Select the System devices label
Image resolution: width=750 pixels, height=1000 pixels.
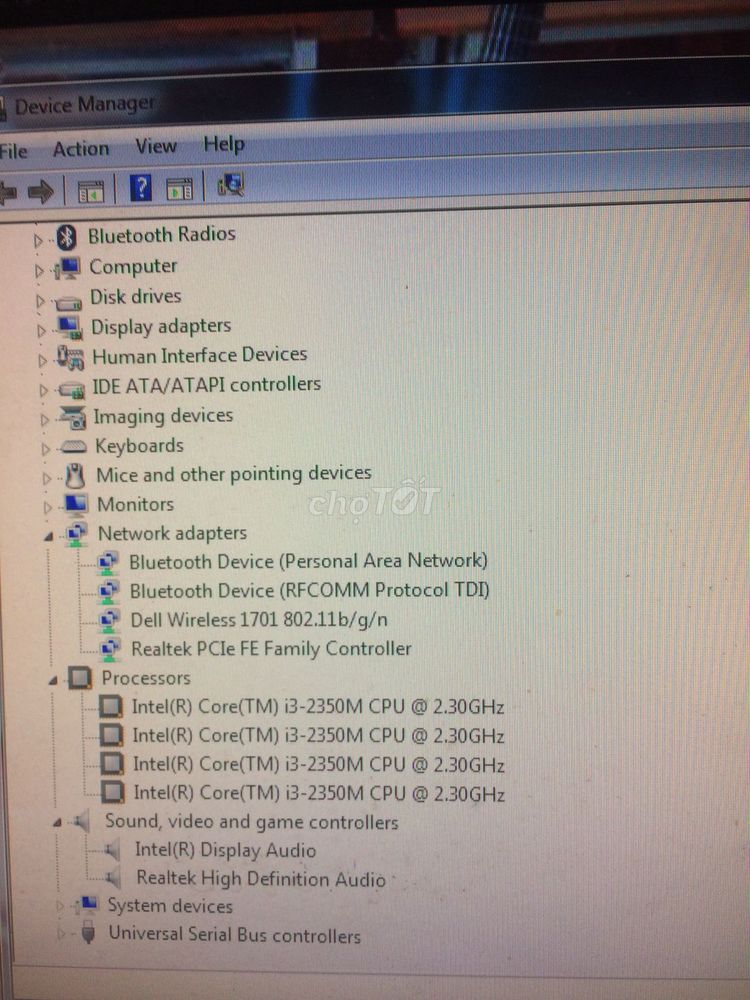170,906
